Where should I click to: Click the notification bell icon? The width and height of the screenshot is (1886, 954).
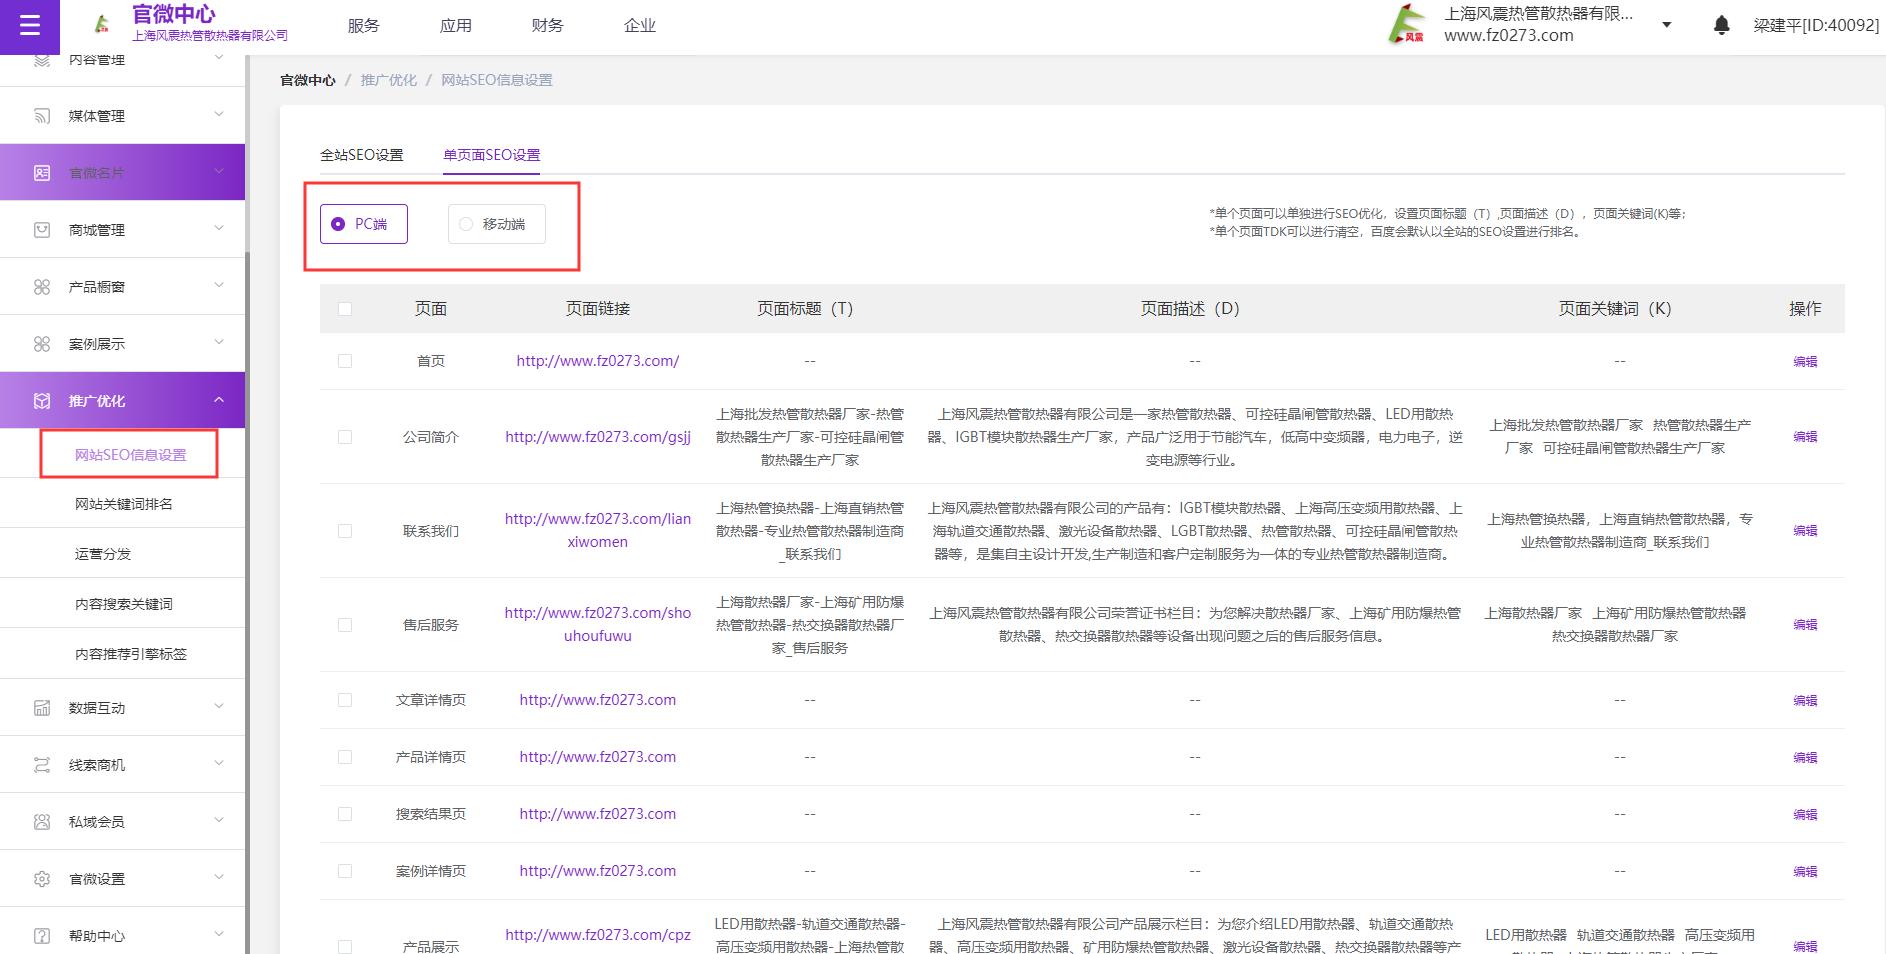click(x=1721, y=26)
